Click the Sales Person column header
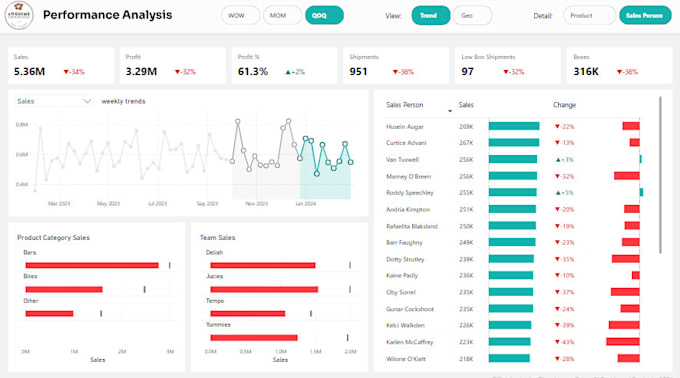 (405, 105)
